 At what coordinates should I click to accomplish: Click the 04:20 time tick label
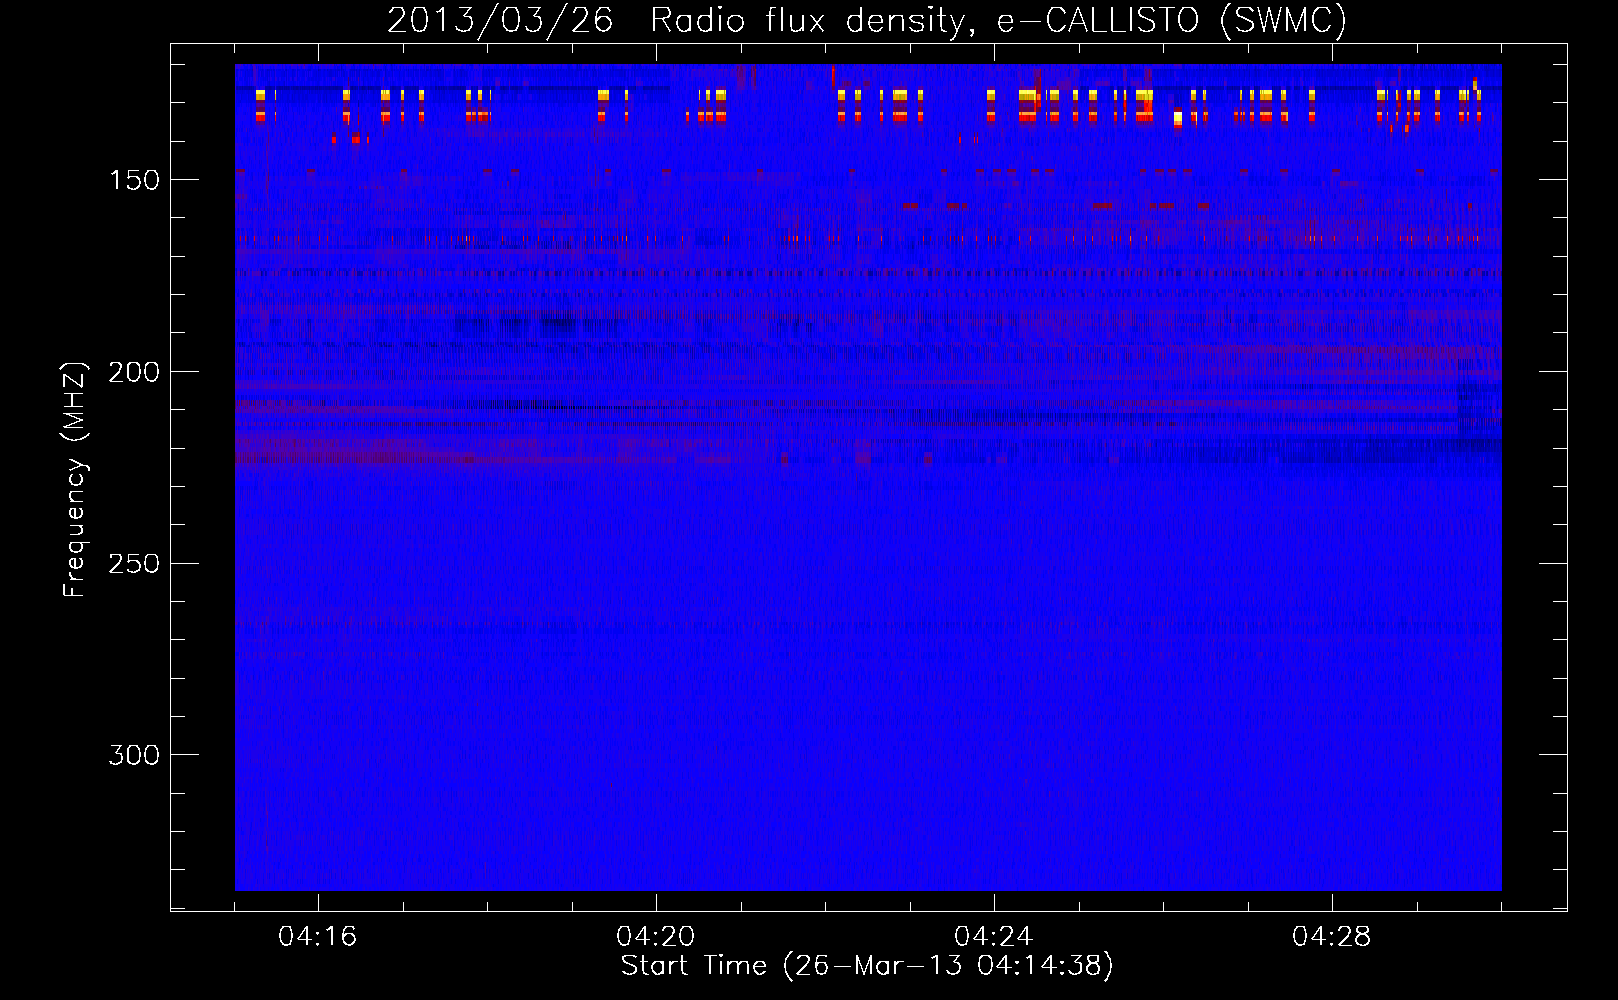pyautogui.click(x=656, y=937)
